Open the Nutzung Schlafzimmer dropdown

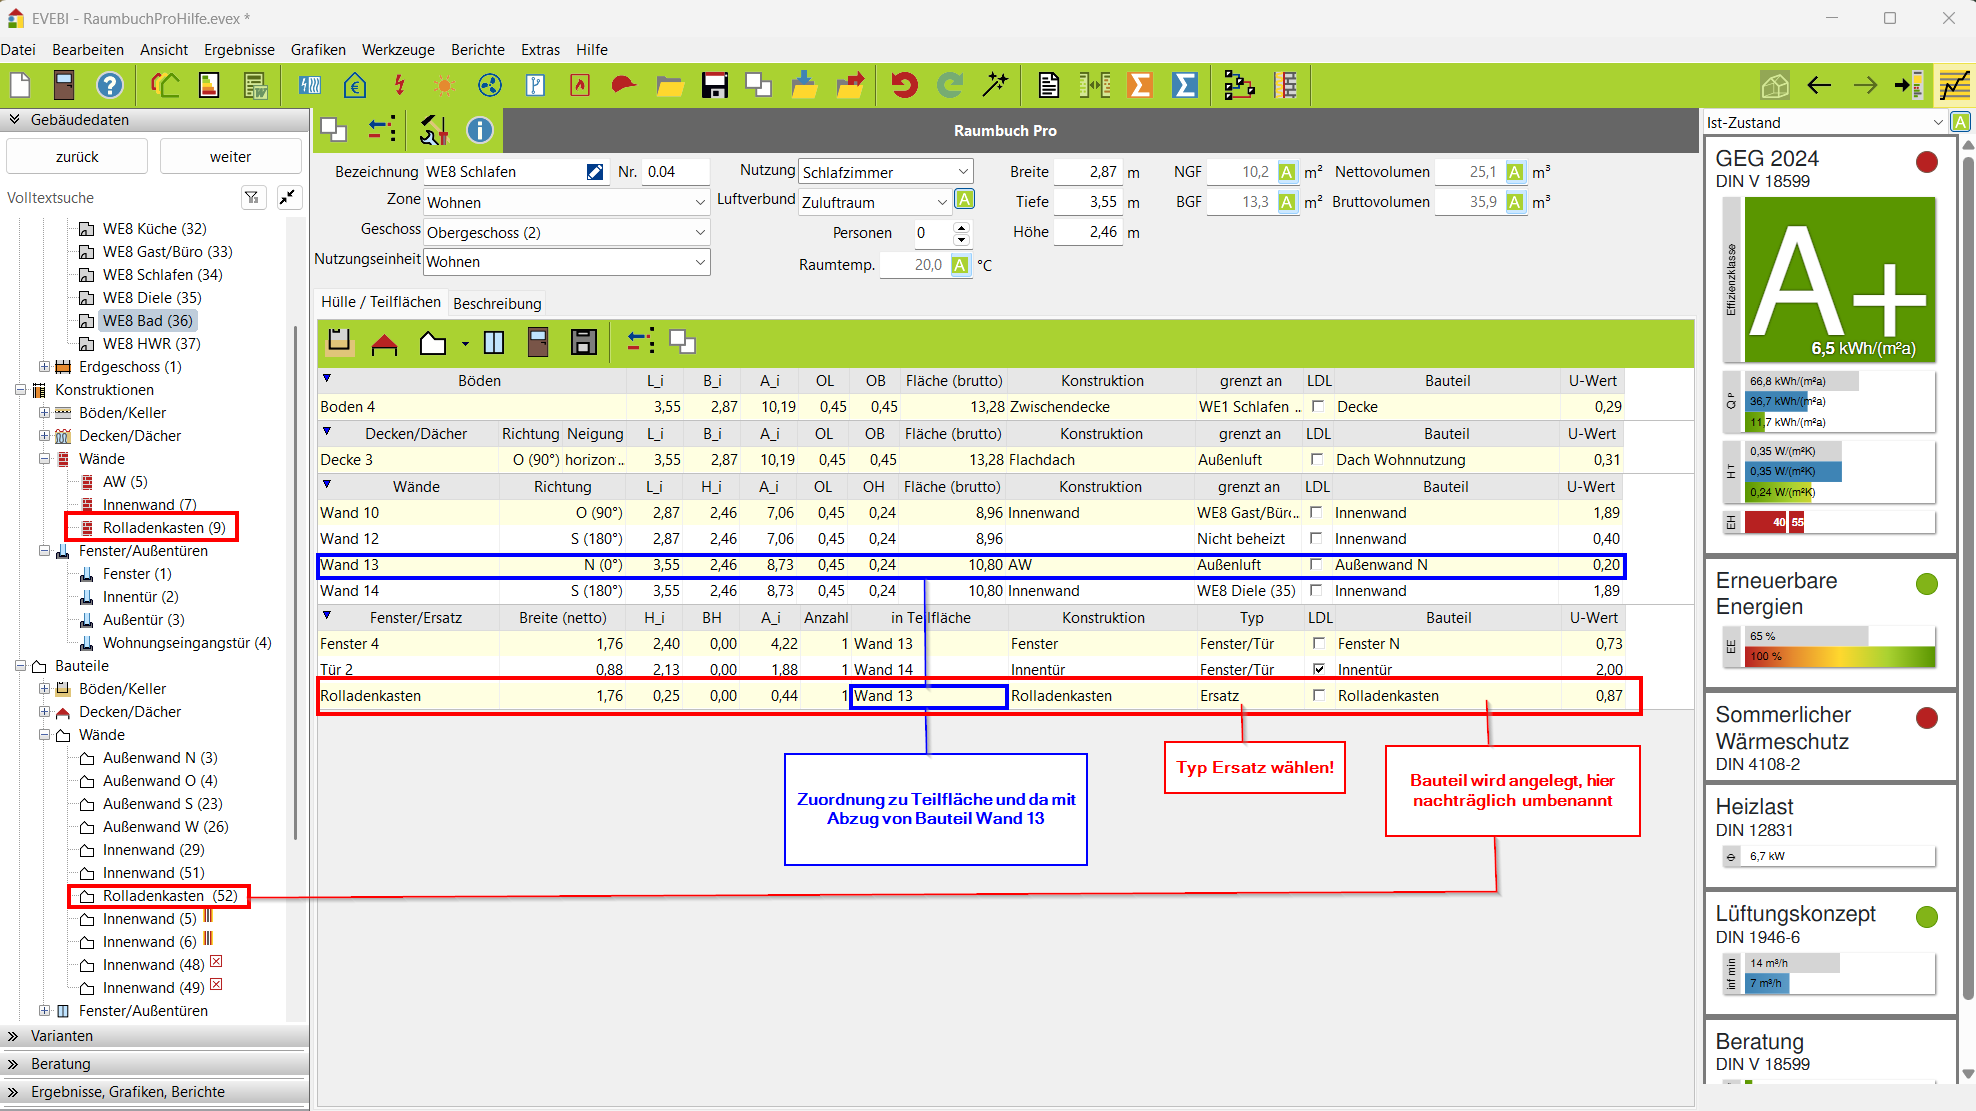[x=962, y=172]
